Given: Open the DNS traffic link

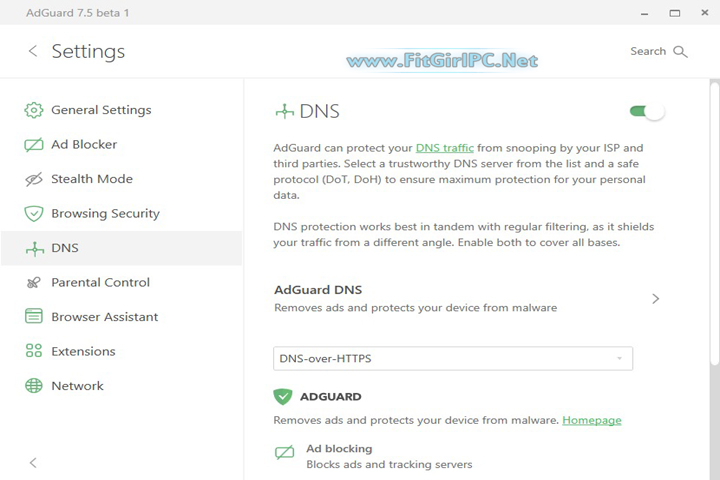Looking at the screenshot, I should [x=445, y=148].
